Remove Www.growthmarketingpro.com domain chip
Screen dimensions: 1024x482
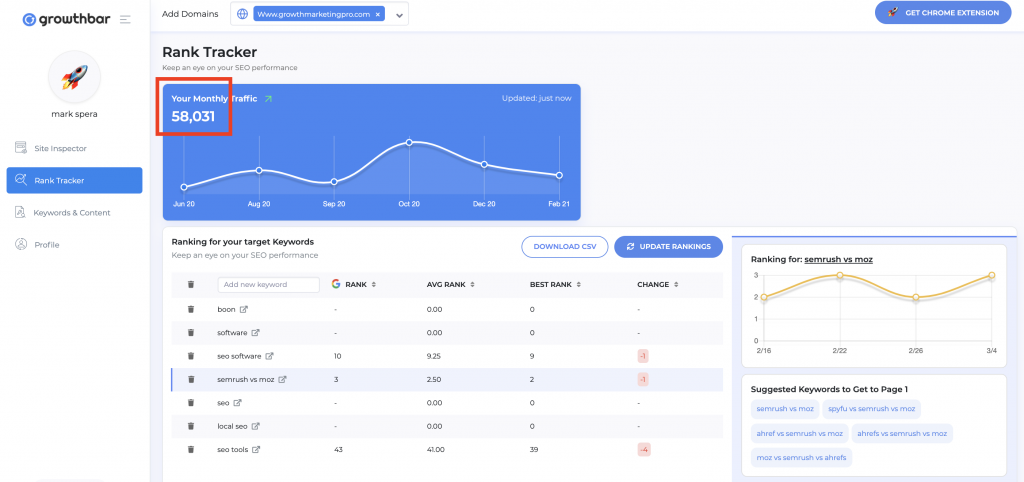pyautogui.click(x=377, y=14)
